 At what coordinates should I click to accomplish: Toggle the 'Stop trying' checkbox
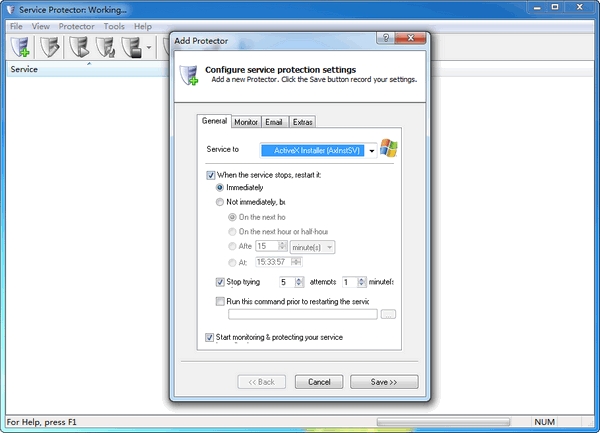point(220,282)
